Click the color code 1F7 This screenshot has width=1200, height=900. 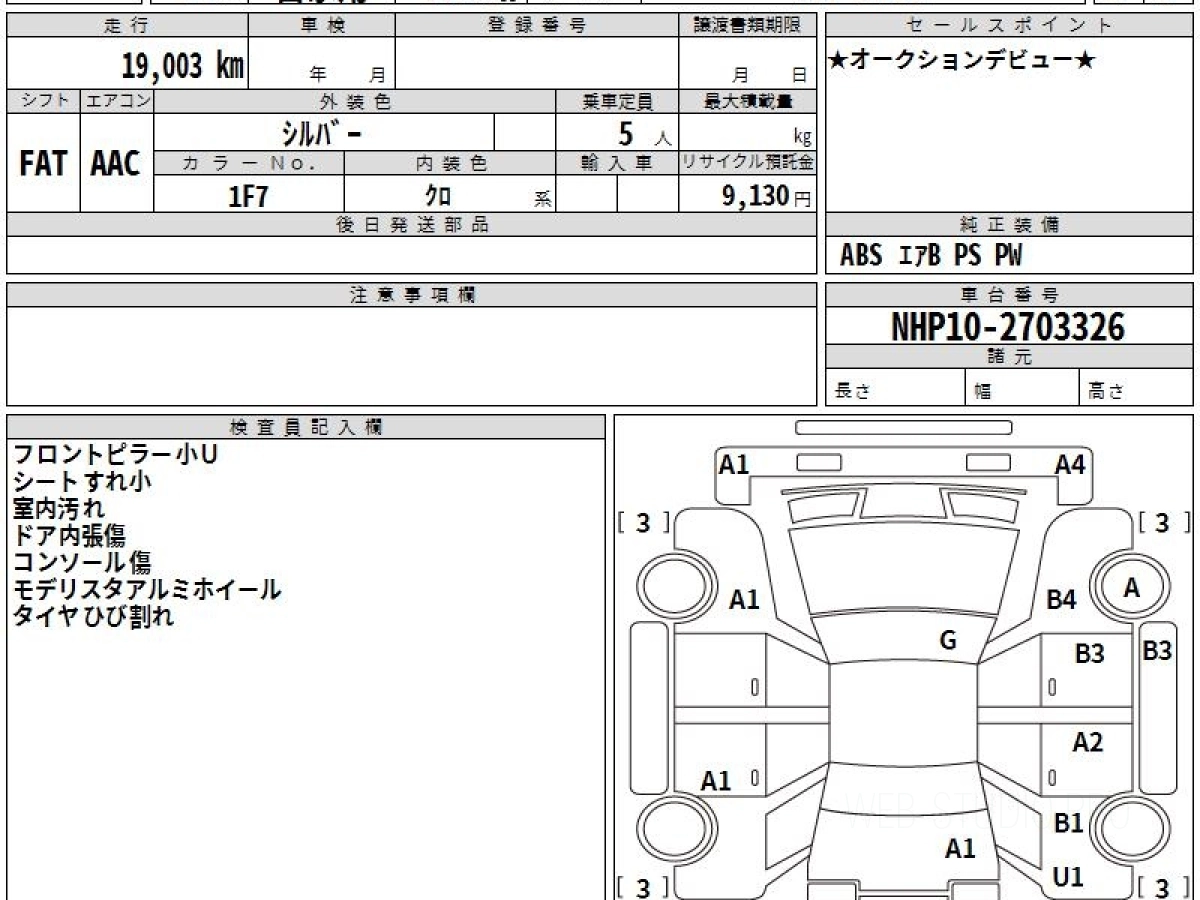(x=248, y=196)
